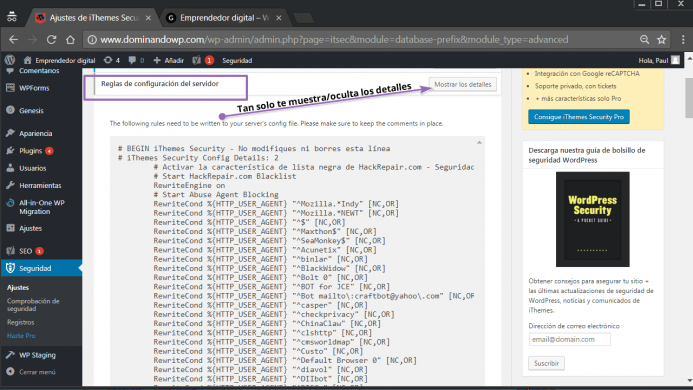Close the Ajustes de iThemes Security tab
The image size is (693, 390).
click(x=148, y=18)
